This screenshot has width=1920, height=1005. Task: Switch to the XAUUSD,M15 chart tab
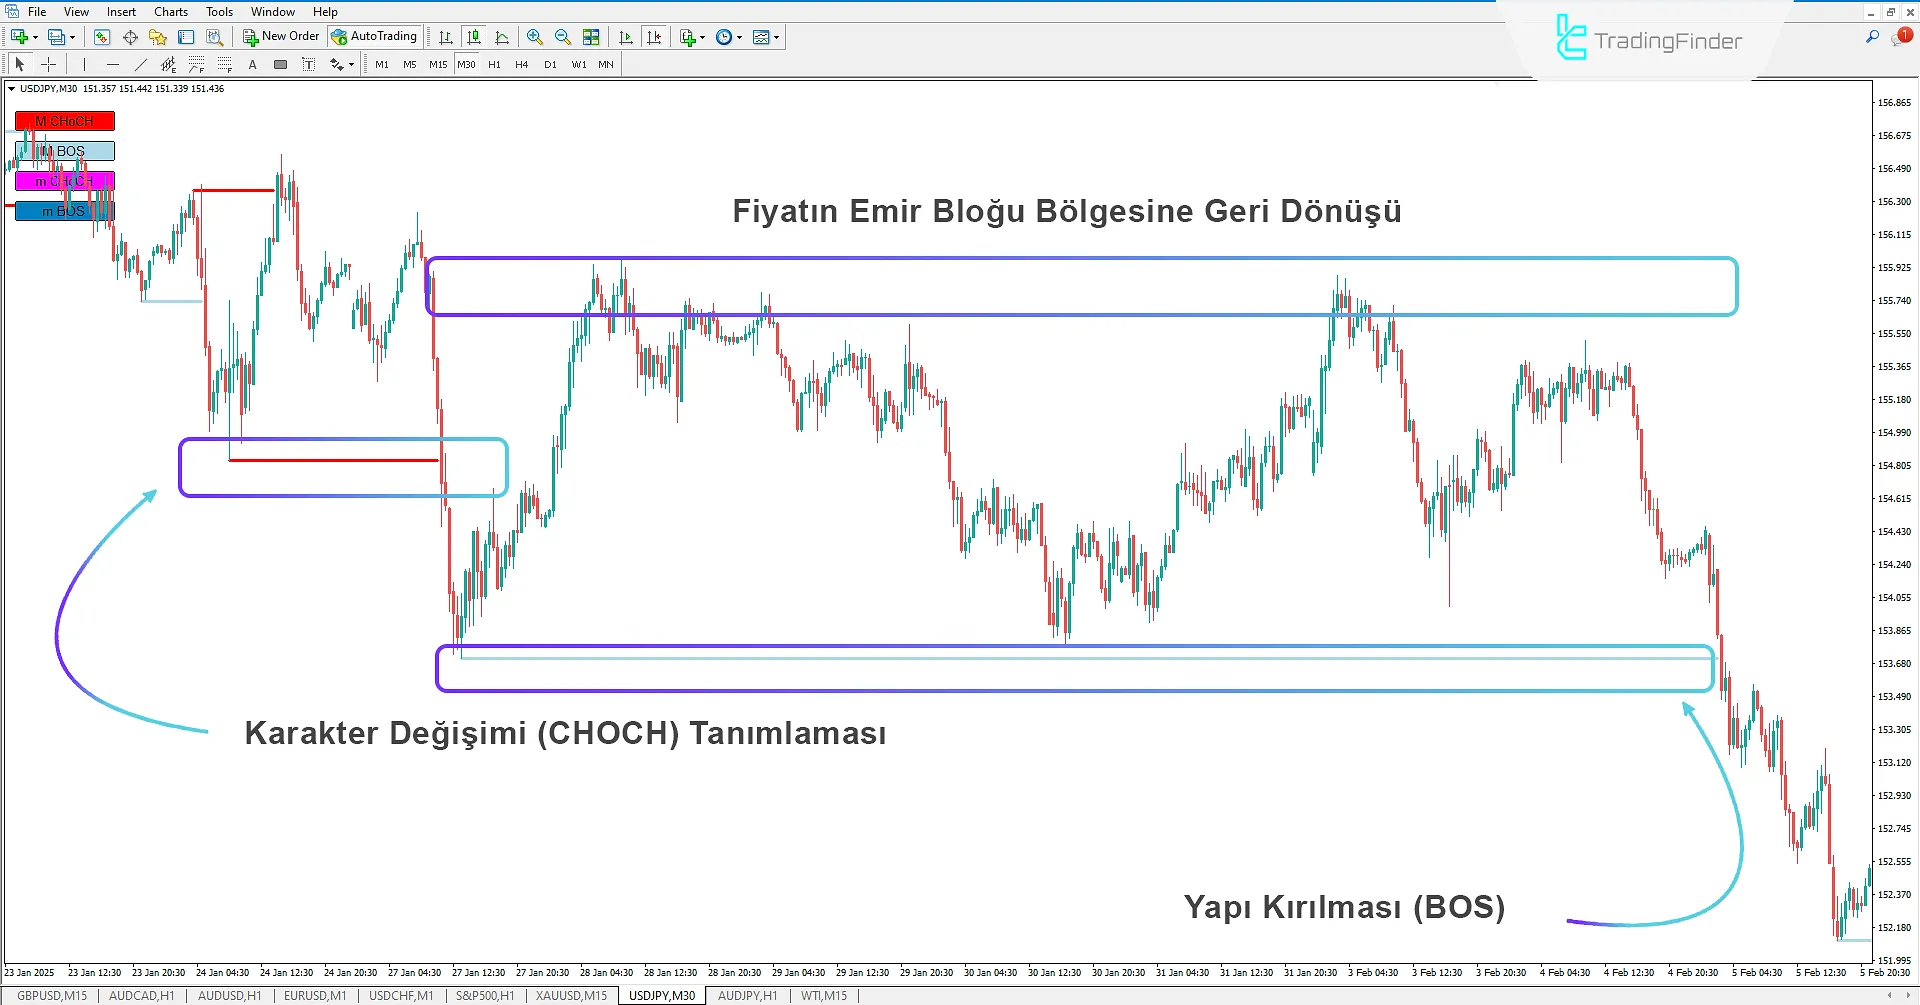tap(570, 995)
